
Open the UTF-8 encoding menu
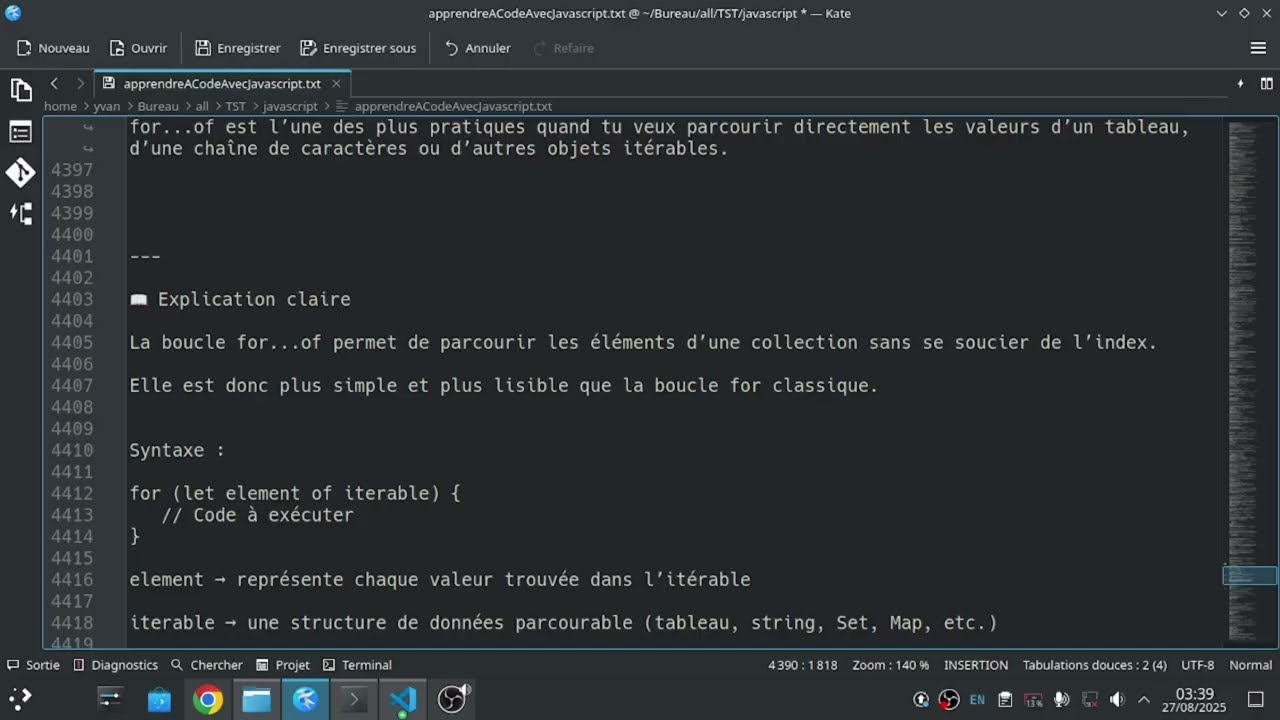click(1197, 665)
